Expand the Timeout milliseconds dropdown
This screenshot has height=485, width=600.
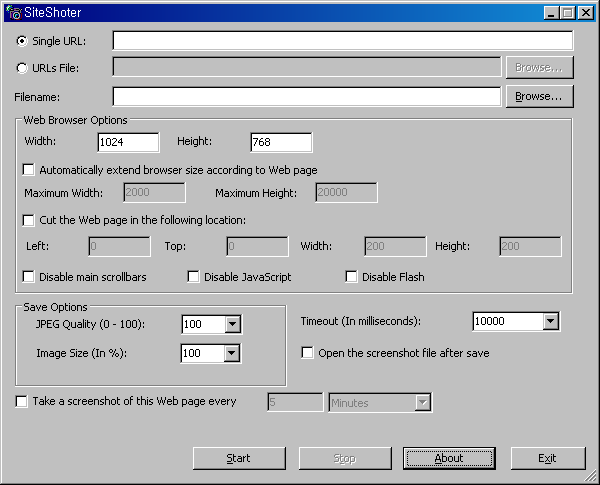click(x=550, y=321)
